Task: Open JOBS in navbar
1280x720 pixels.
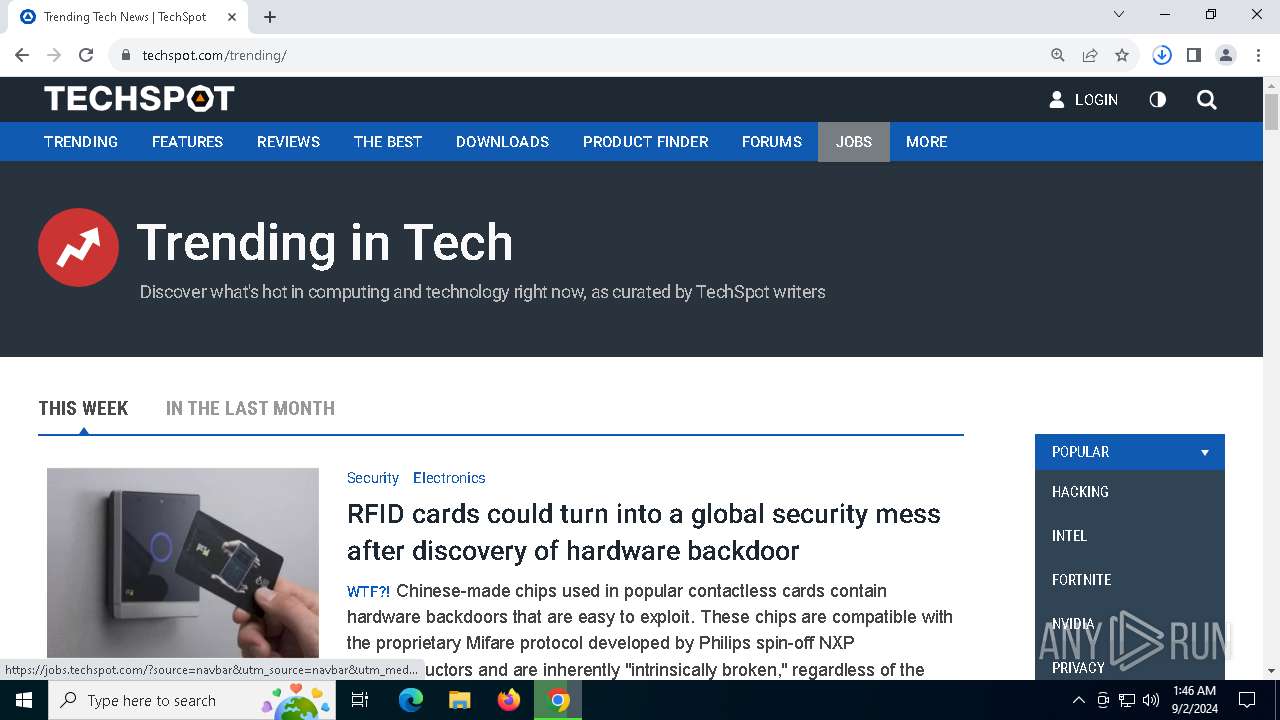Action: tap(854, 142)
